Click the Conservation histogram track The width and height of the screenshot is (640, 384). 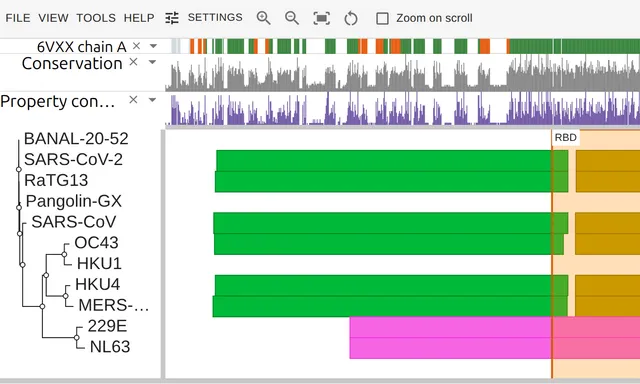coord(402,73)
